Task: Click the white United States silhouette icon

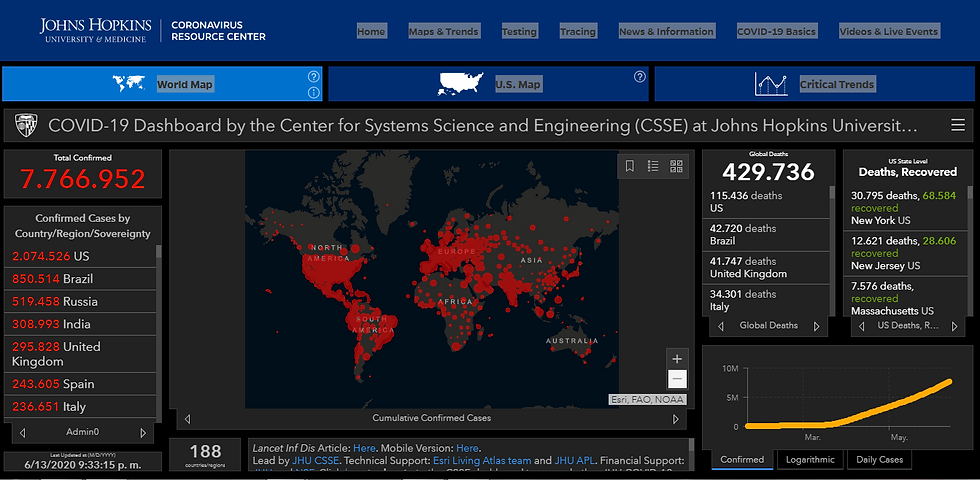Action: click(461, 84)
